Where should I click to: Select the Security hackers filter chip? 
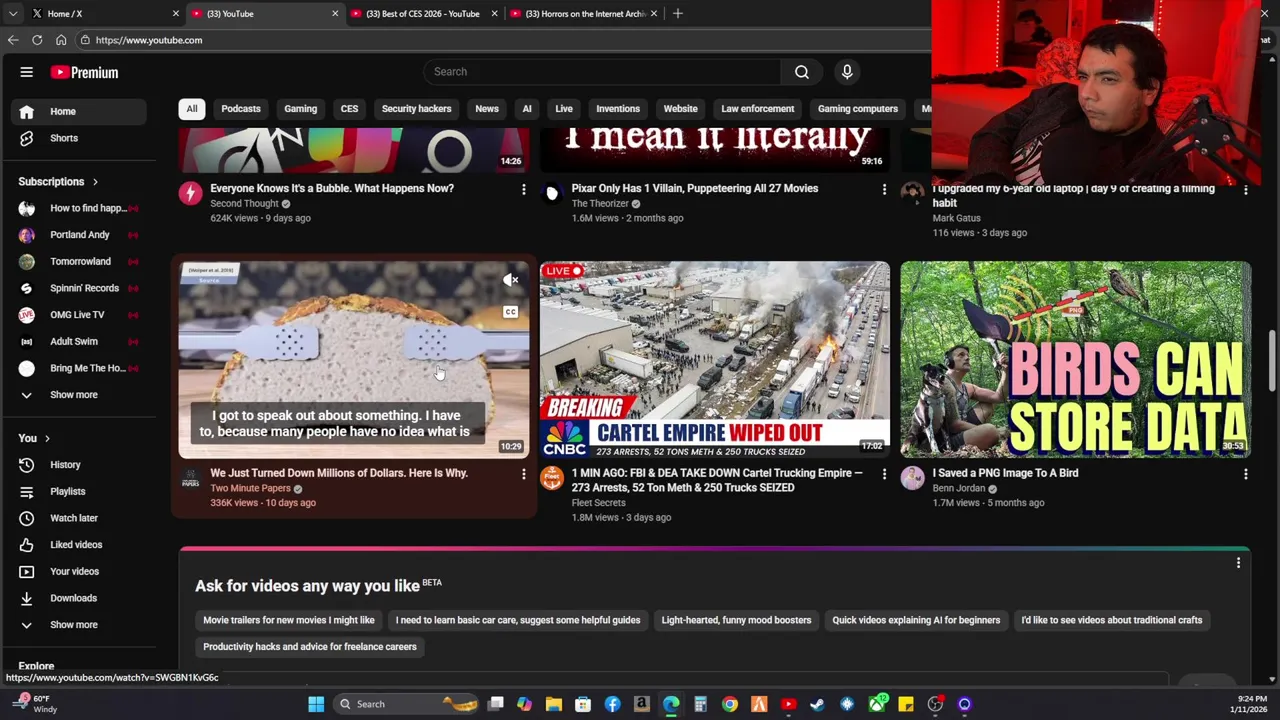coord(416,109)
